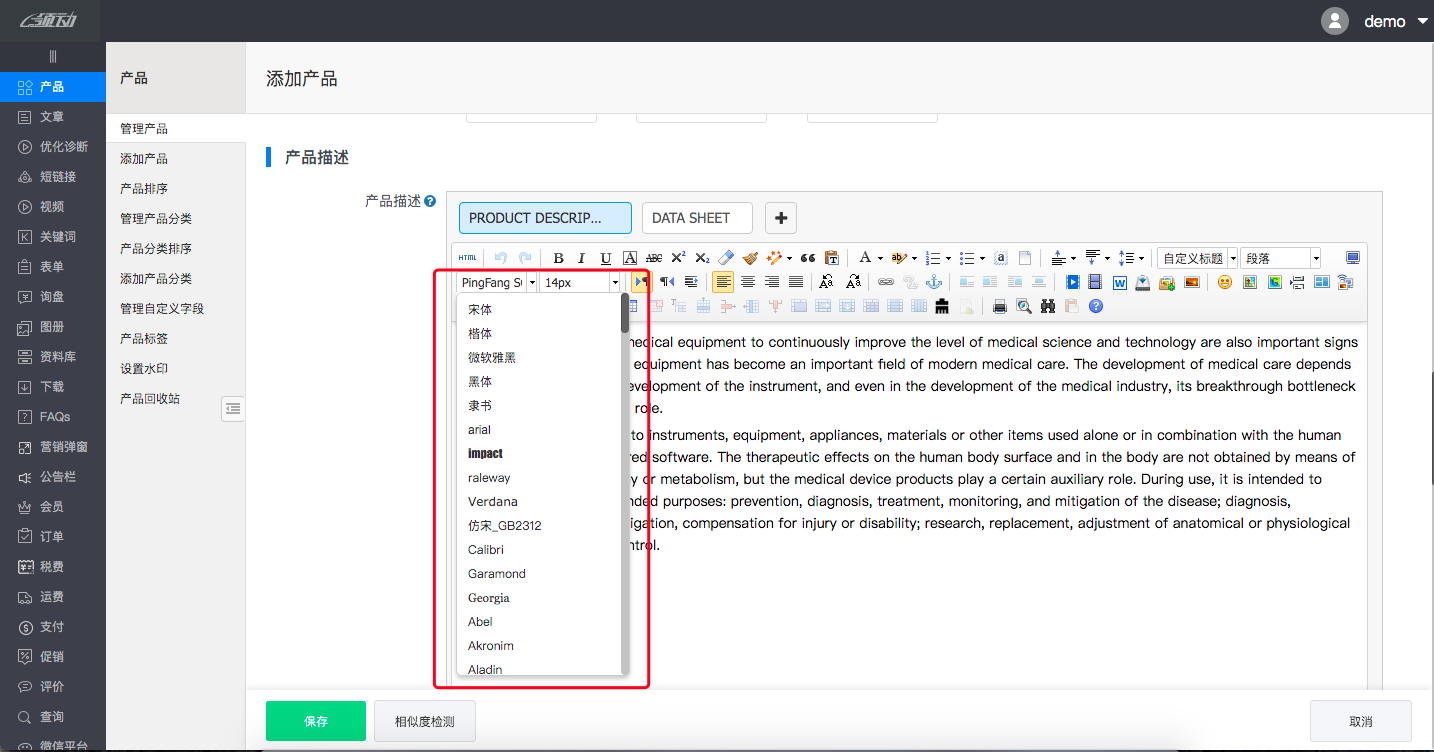The height and width of the screenshot is (752, 1434).
Task: Open editor help with the question mark icon
Action: (1096, 306)
